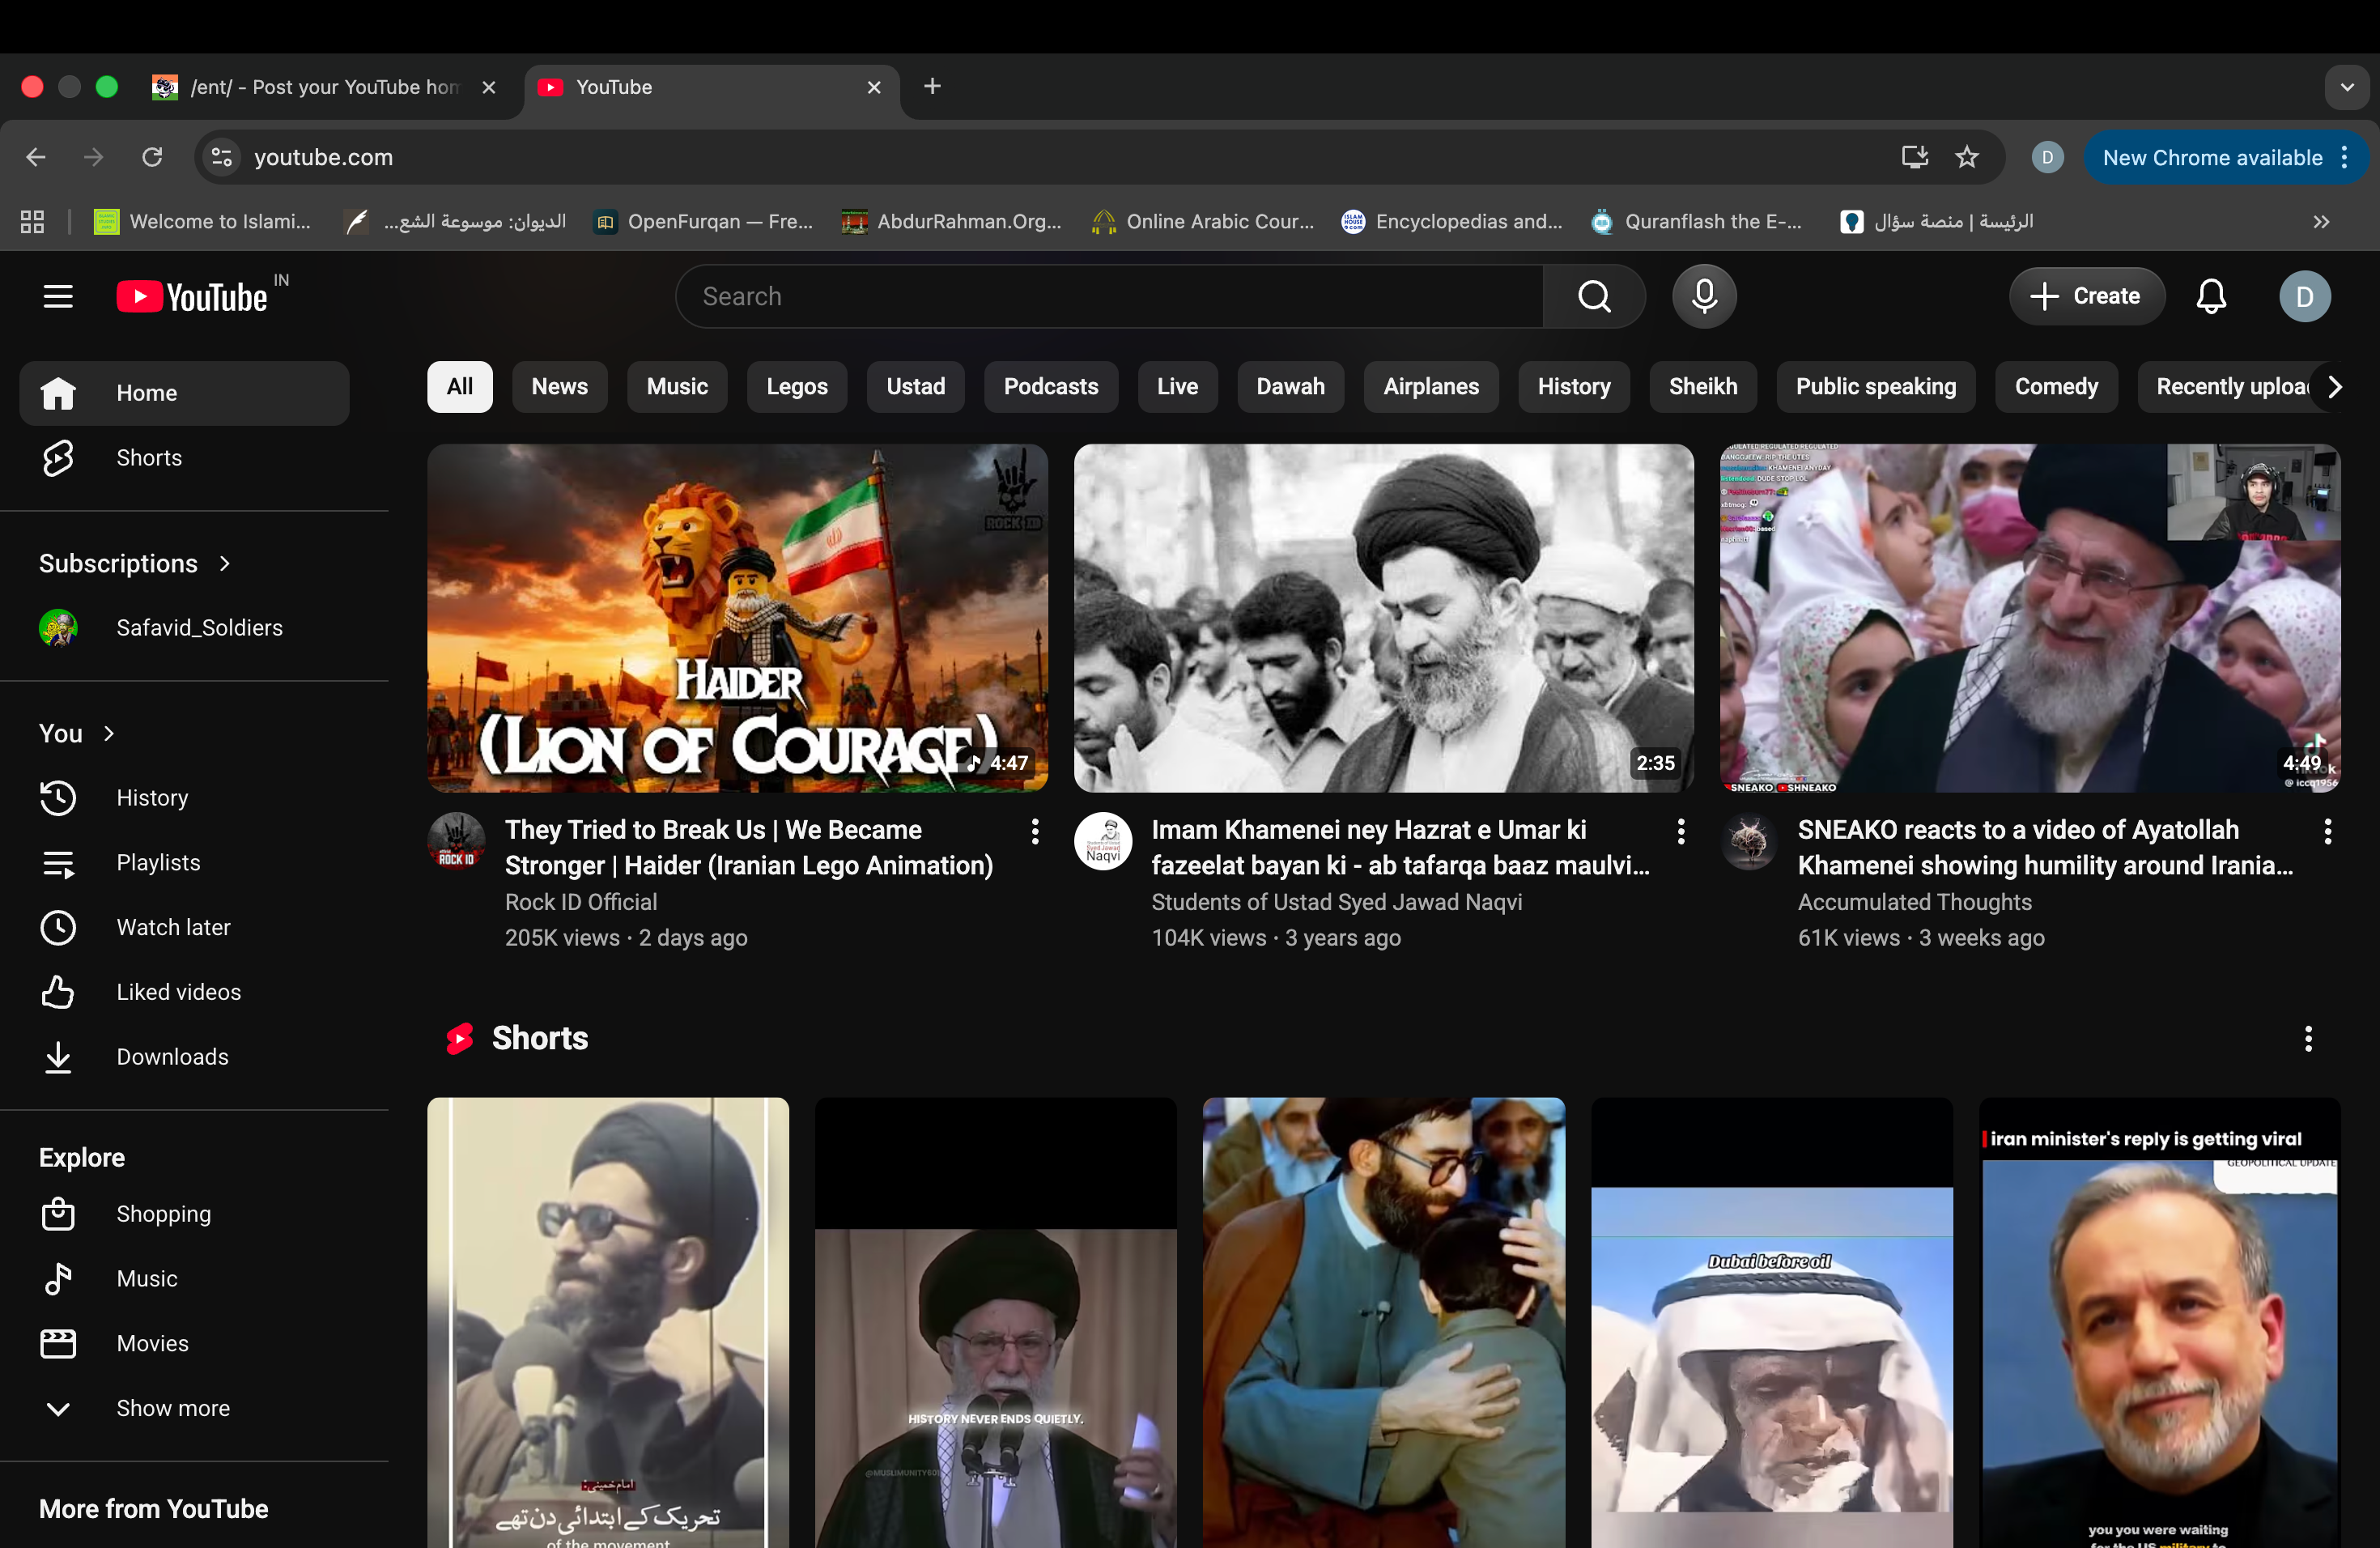Viewport: 2380px width, 1548px height.
Task: Open the notifications bell
Action: coord(2210,296)
